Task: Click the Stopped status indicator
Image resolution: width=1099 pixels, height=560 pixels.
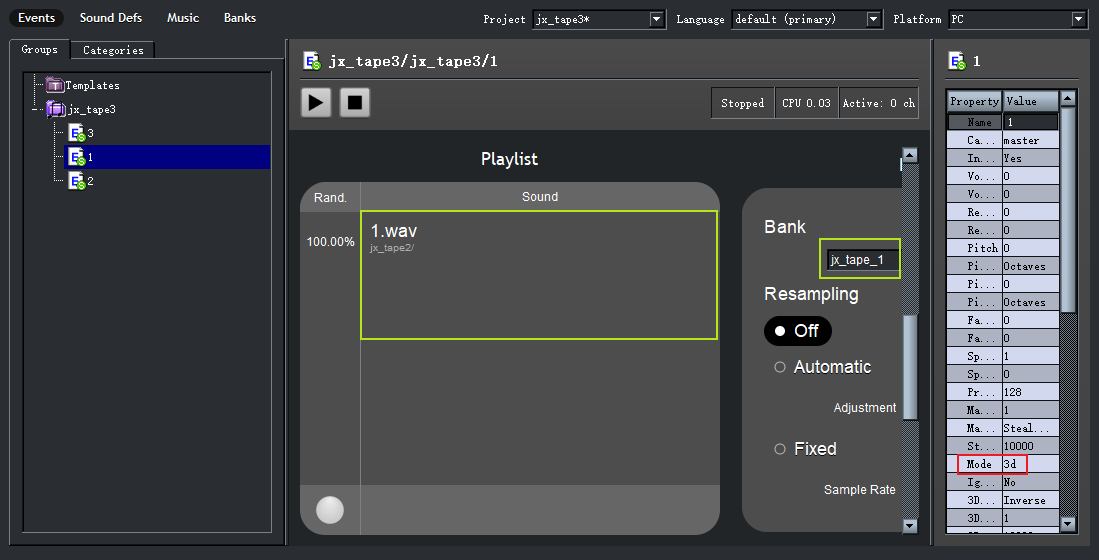Action: (x=742, y=103)
